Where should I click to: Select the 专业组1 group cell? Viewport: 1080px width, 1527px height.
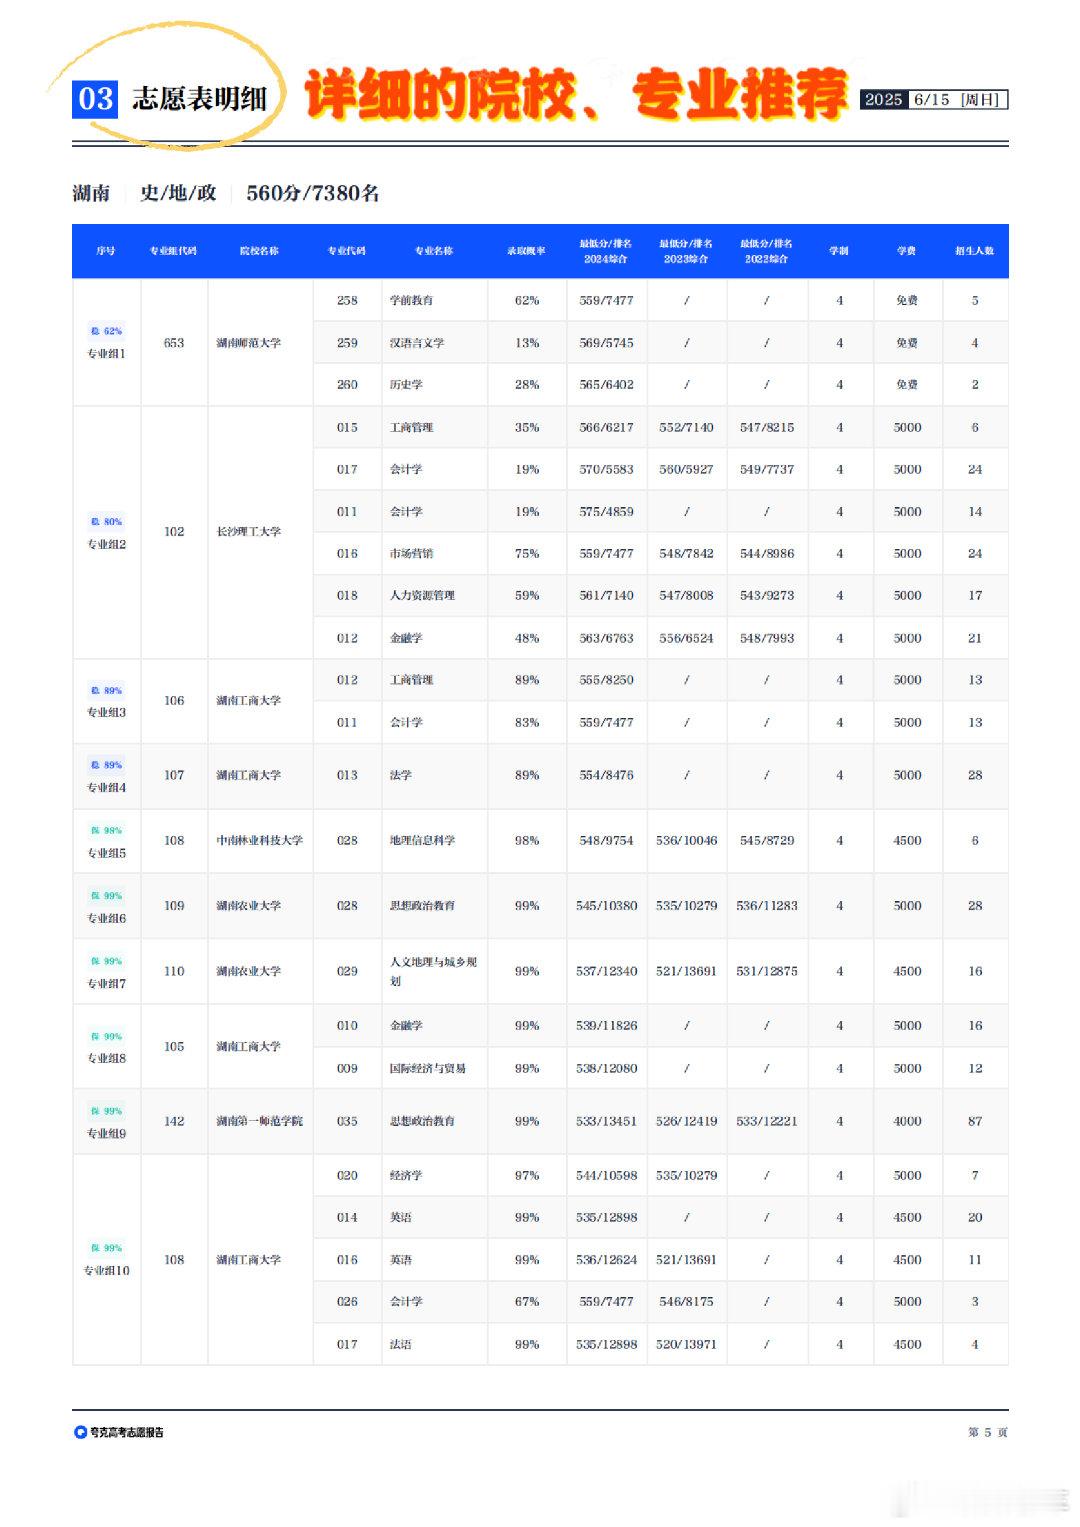point(106,342)
